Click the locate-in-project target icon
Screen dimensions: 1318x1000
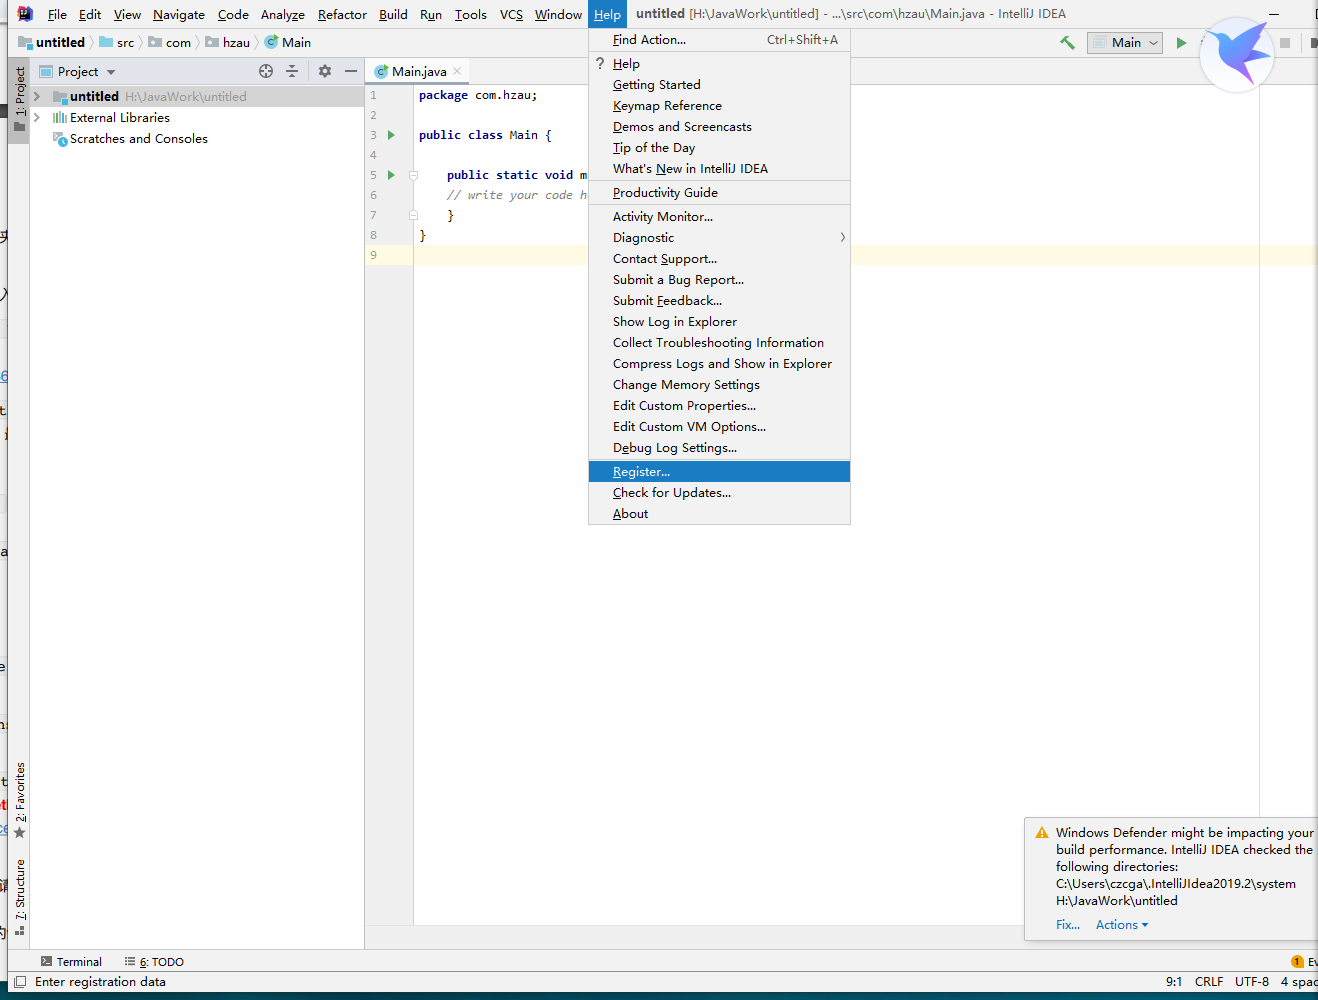point(266,71)
